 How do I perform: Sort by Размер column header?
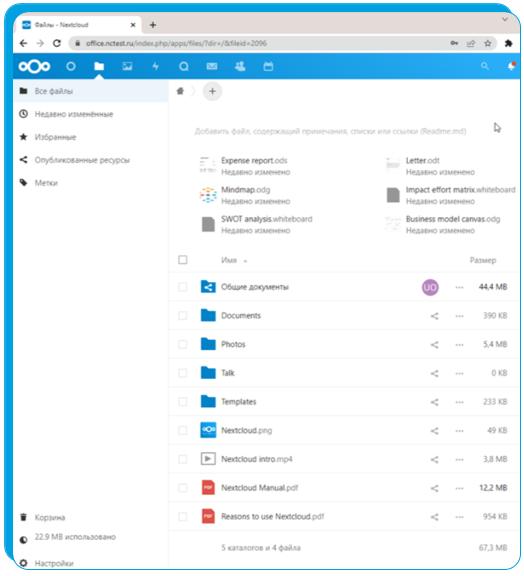pyautogui.click(x=483, y=260)
